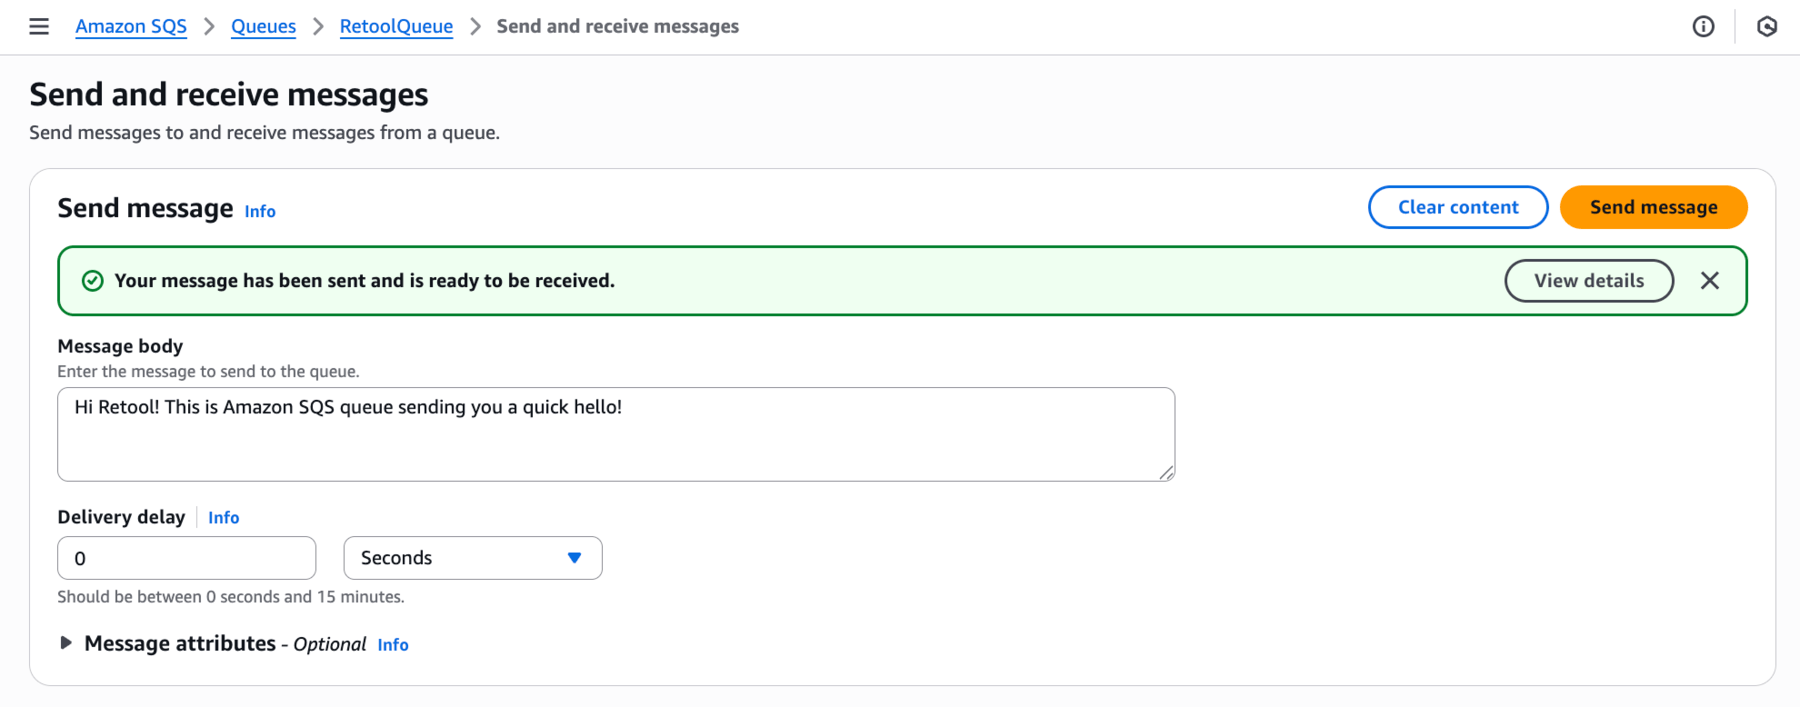Click the green success checkmark icon

(x=92, y=281)
